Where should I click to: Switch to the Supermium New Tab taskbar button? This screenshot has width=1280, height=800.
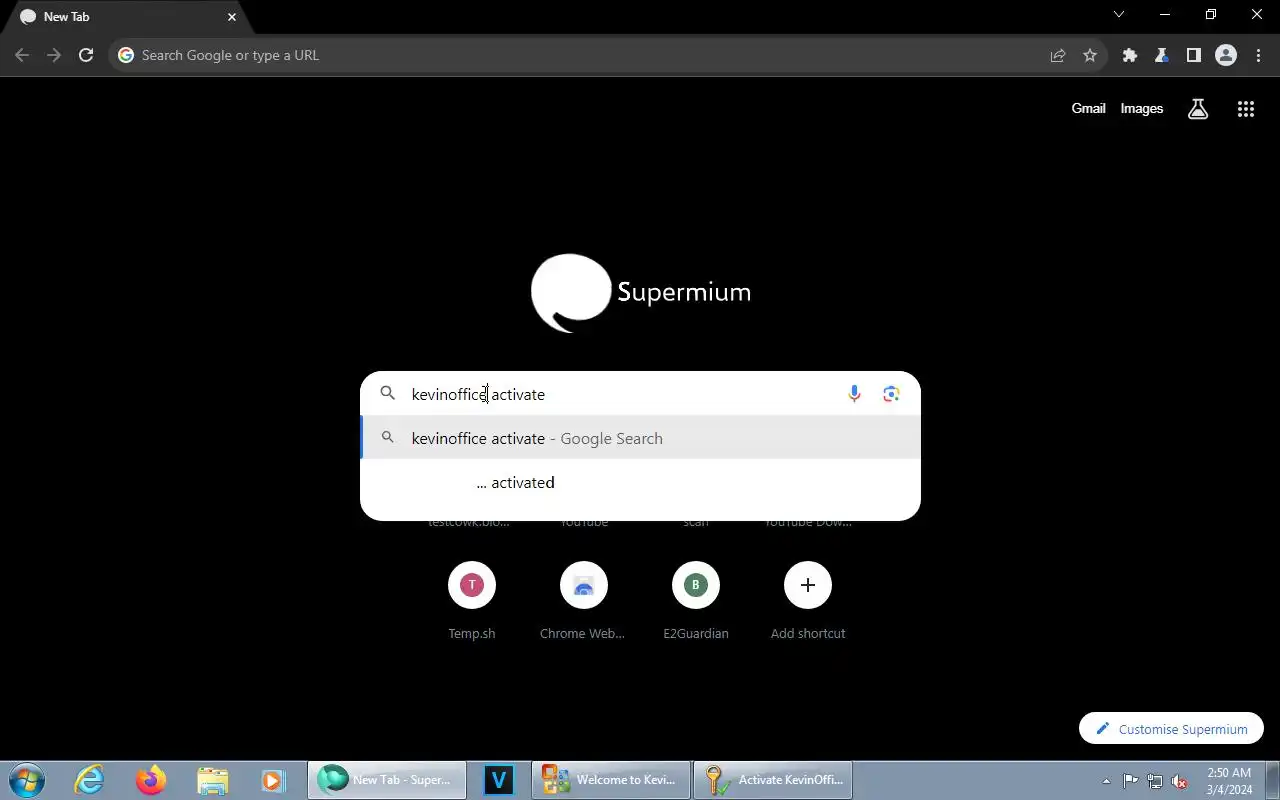tap(388, 780)
